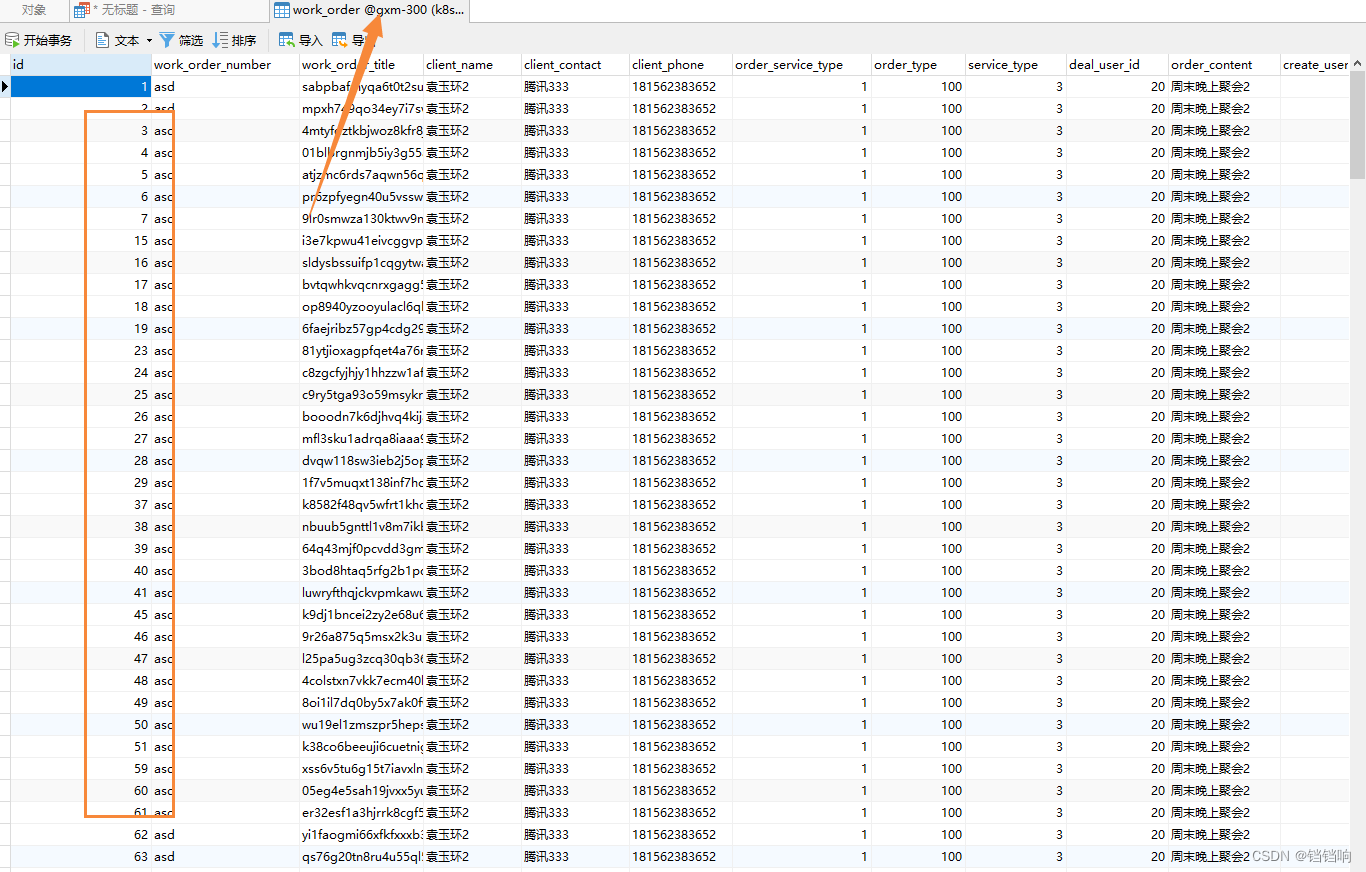Click the title cell starting with k8582f48qv
This screenshot has width=1366, height=872.
(x=361, y=504)
